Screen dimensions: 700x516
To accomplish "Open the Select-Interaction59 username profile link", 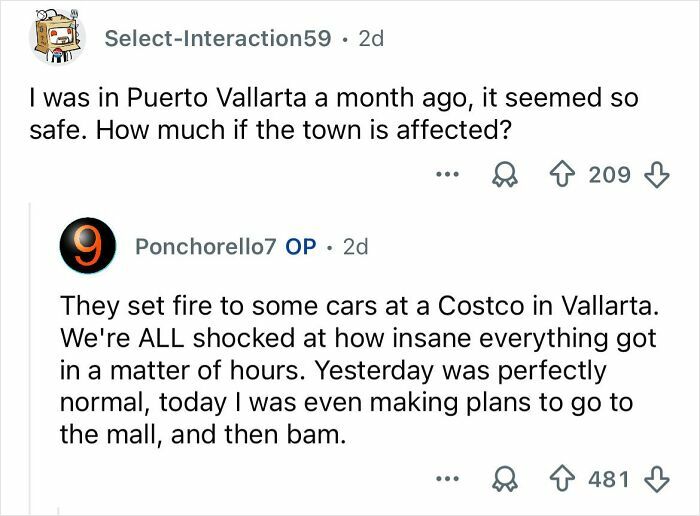I will 217,39.
